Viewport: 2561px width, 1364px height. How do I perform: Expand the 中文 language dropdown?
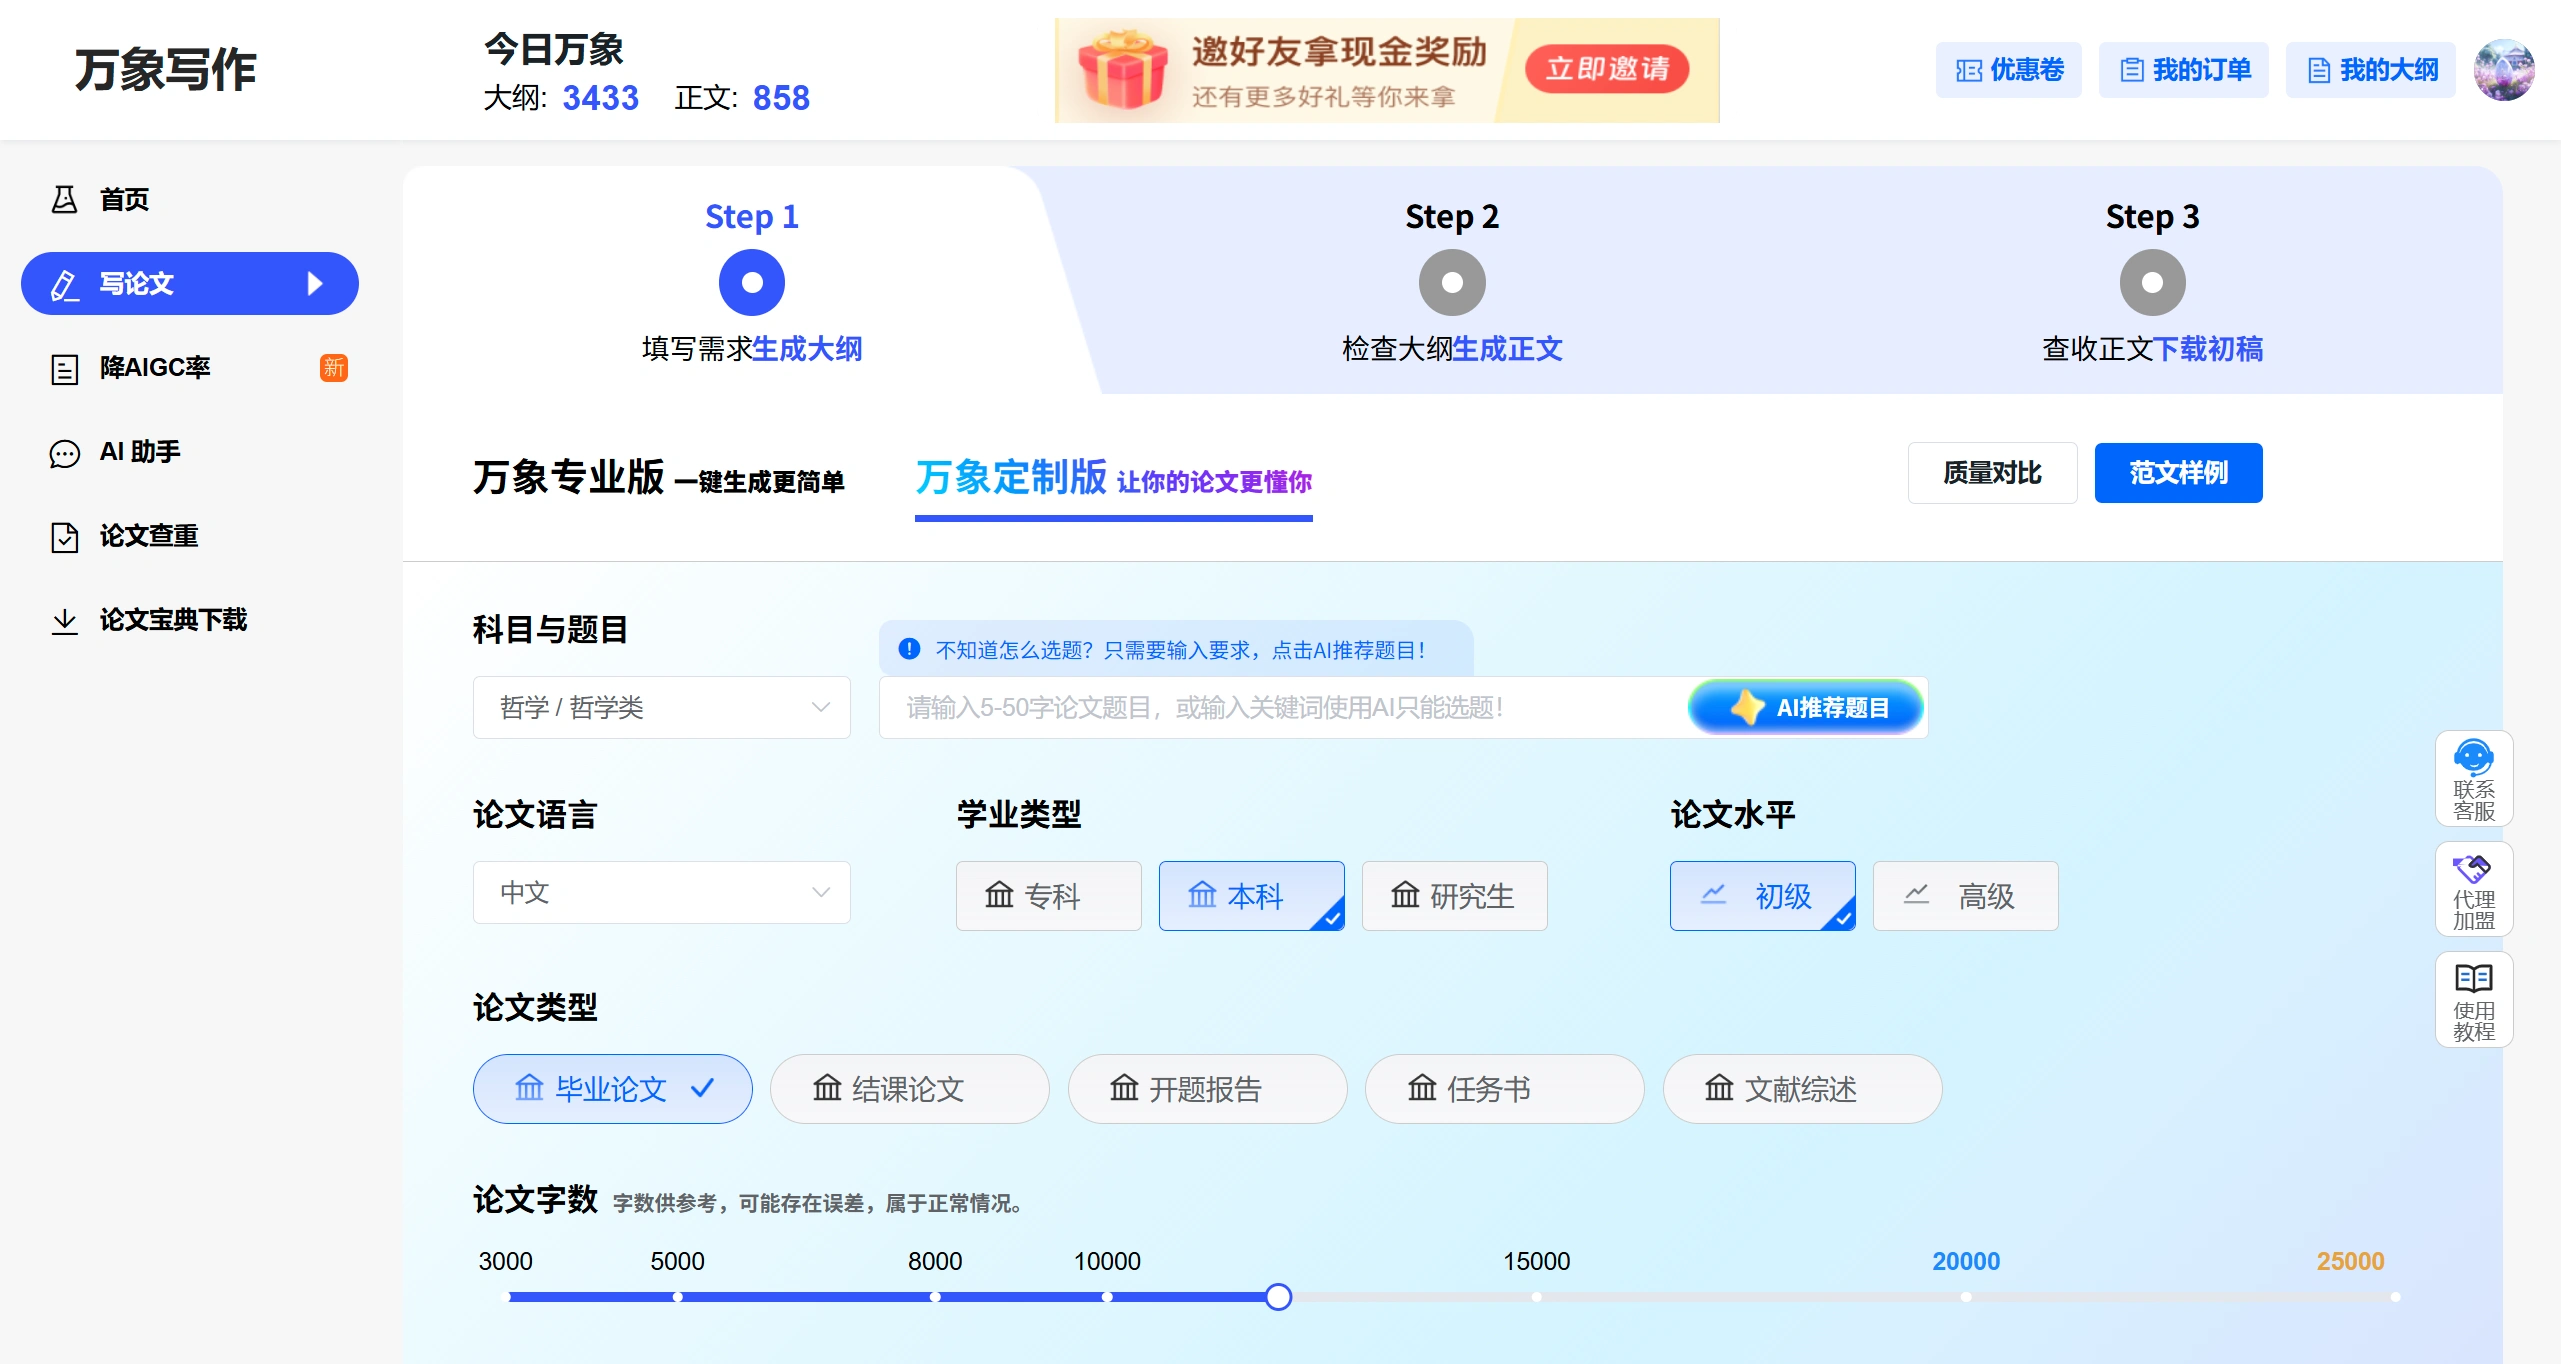(661, 892)
